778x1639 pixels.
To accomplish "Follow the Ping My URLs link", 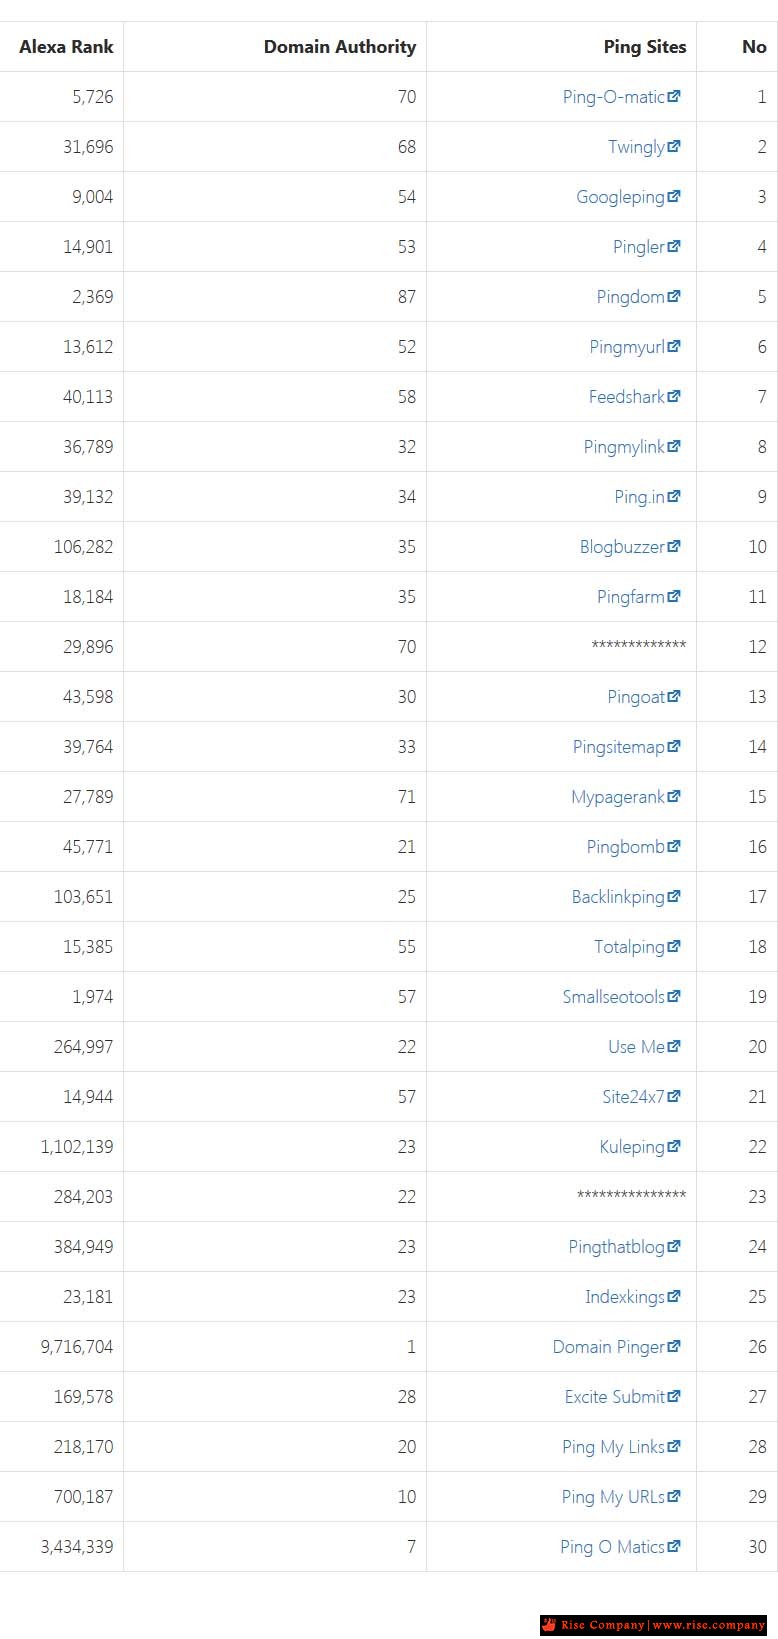I will [613, 1497].
